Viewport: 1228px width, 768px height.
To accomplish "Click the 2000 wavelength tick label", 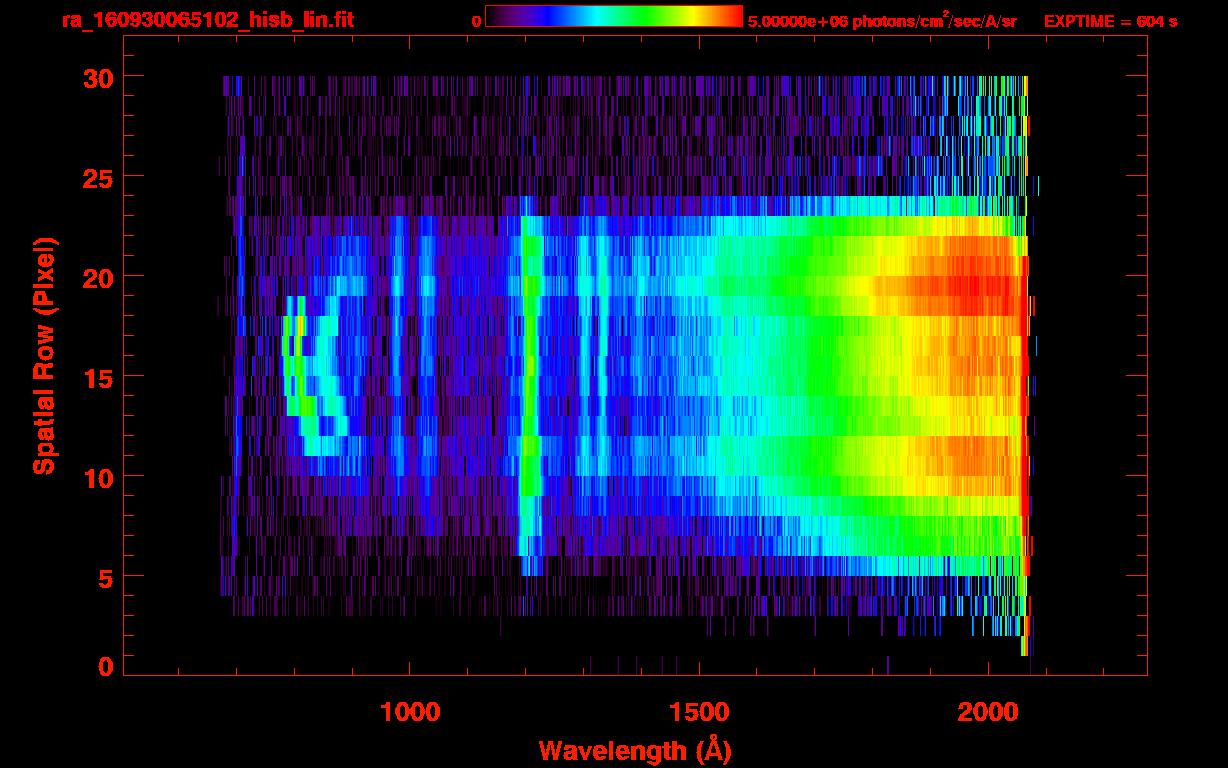I will 988,711.
